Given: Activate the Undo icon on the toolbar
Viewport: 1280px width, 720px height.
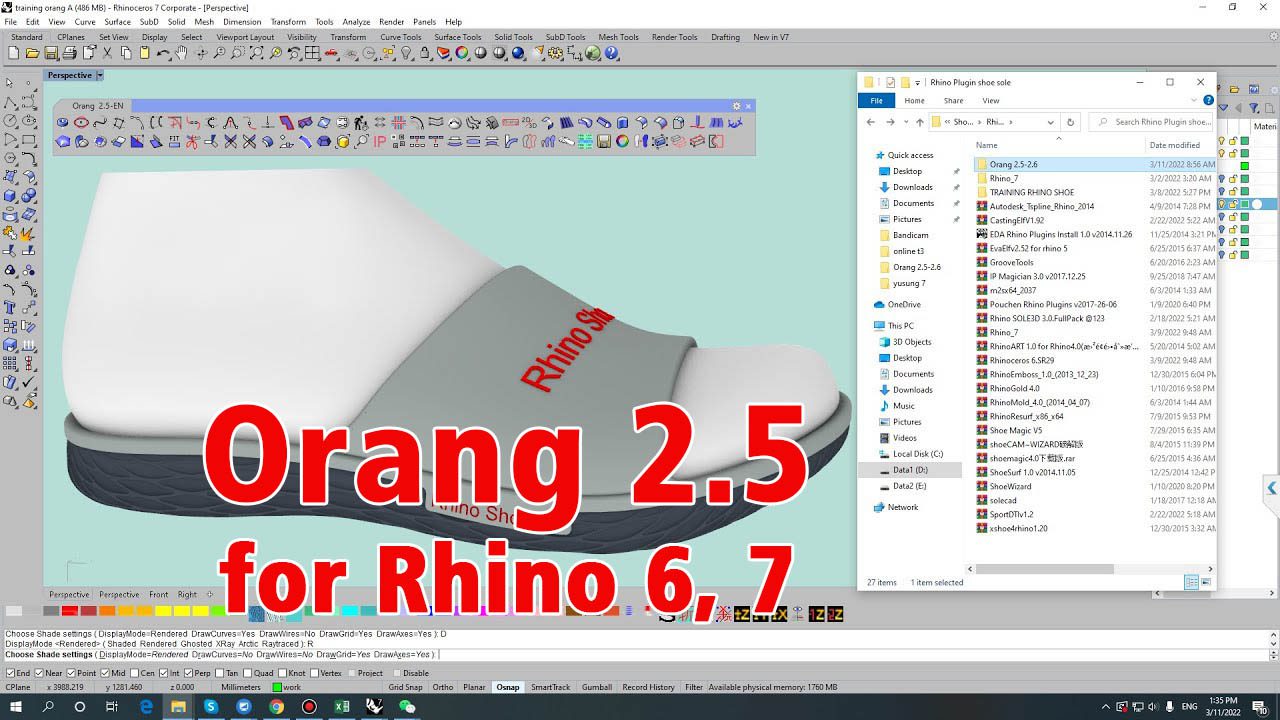Looking at the screenshot, I should click(x=162, y=53).
